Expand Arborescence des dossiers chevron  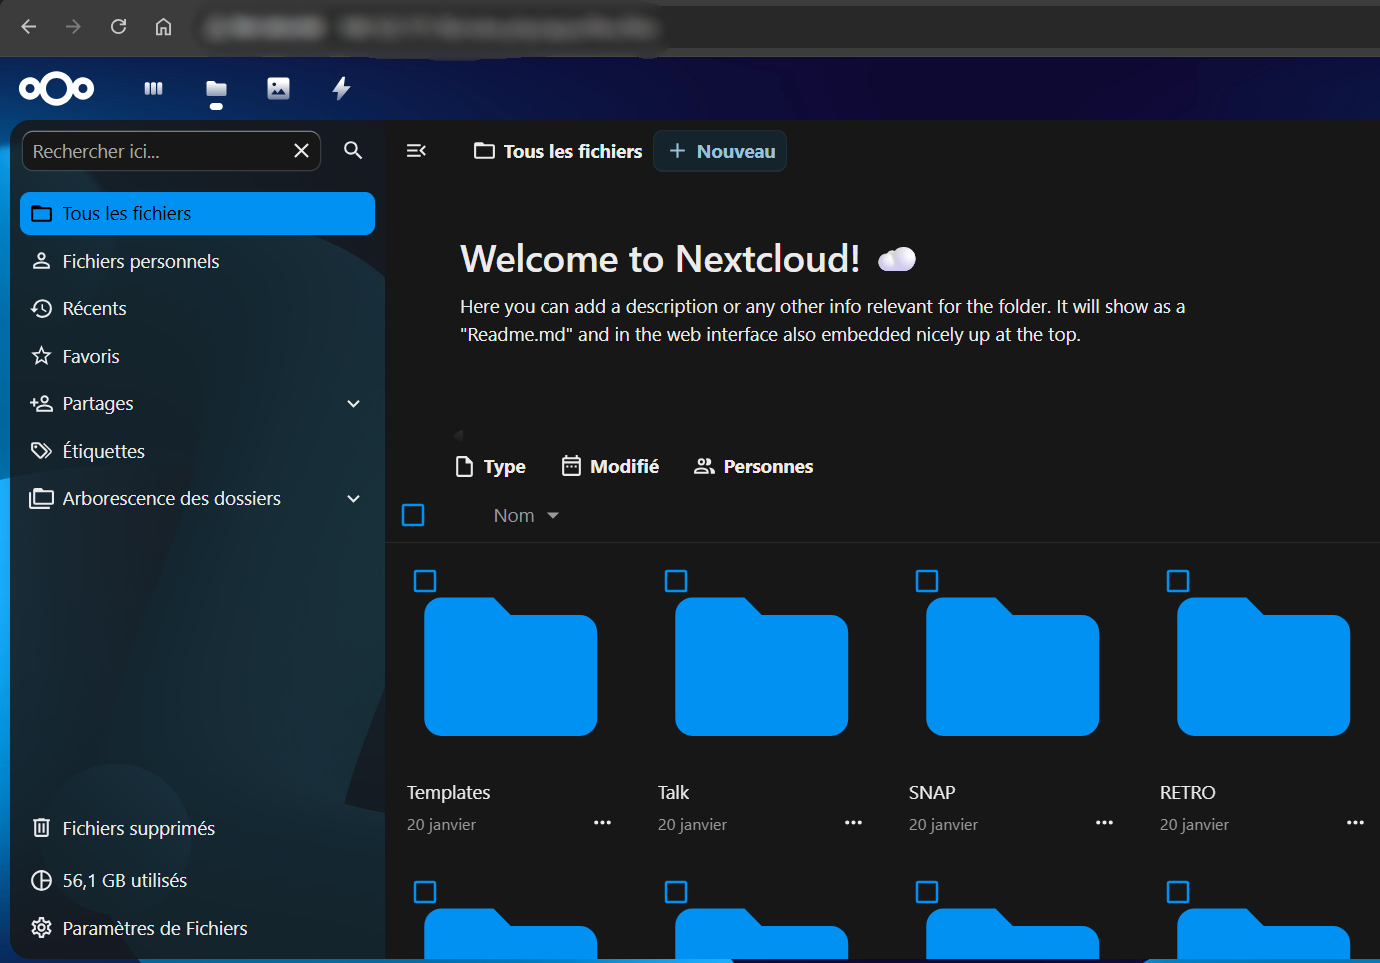click(353, 499)
